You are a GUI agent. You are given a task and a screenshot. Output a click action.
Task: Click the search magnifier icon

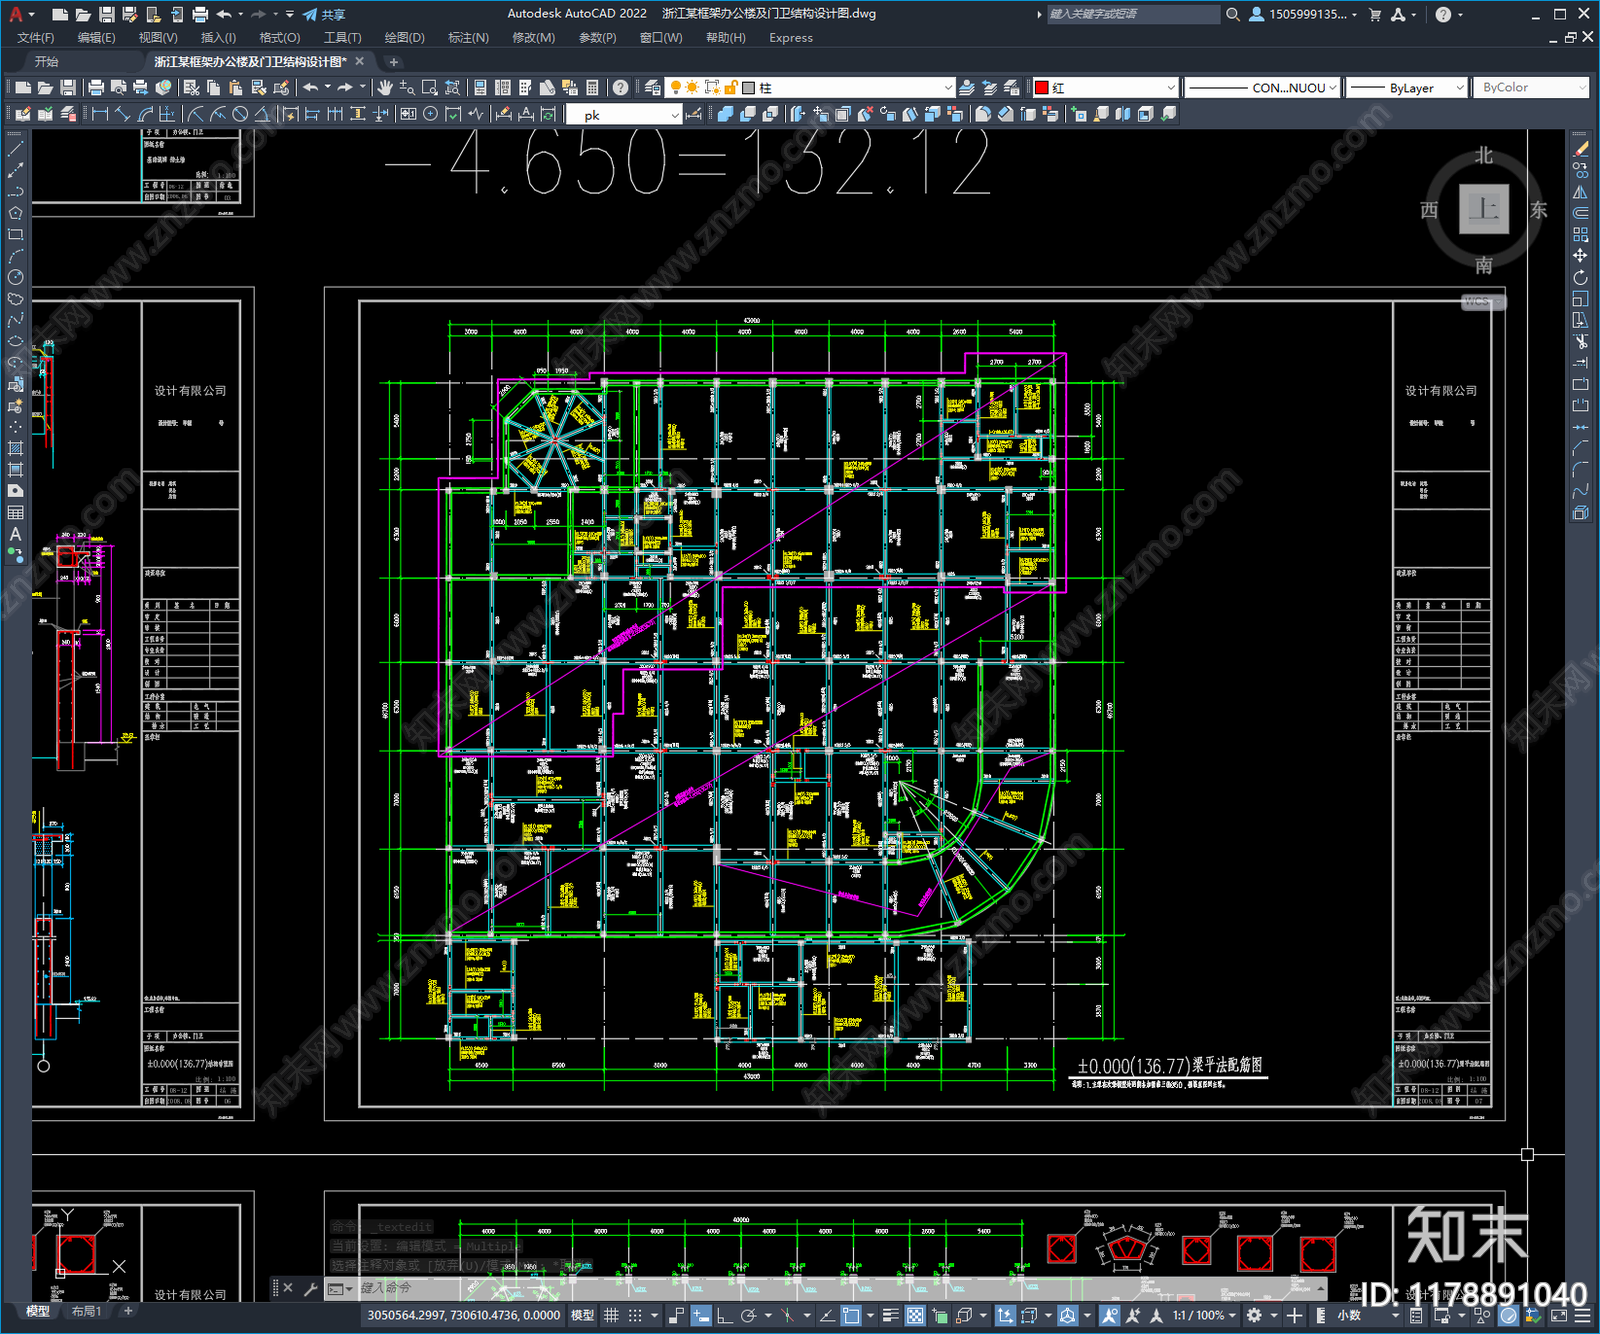coord(1233,14)
